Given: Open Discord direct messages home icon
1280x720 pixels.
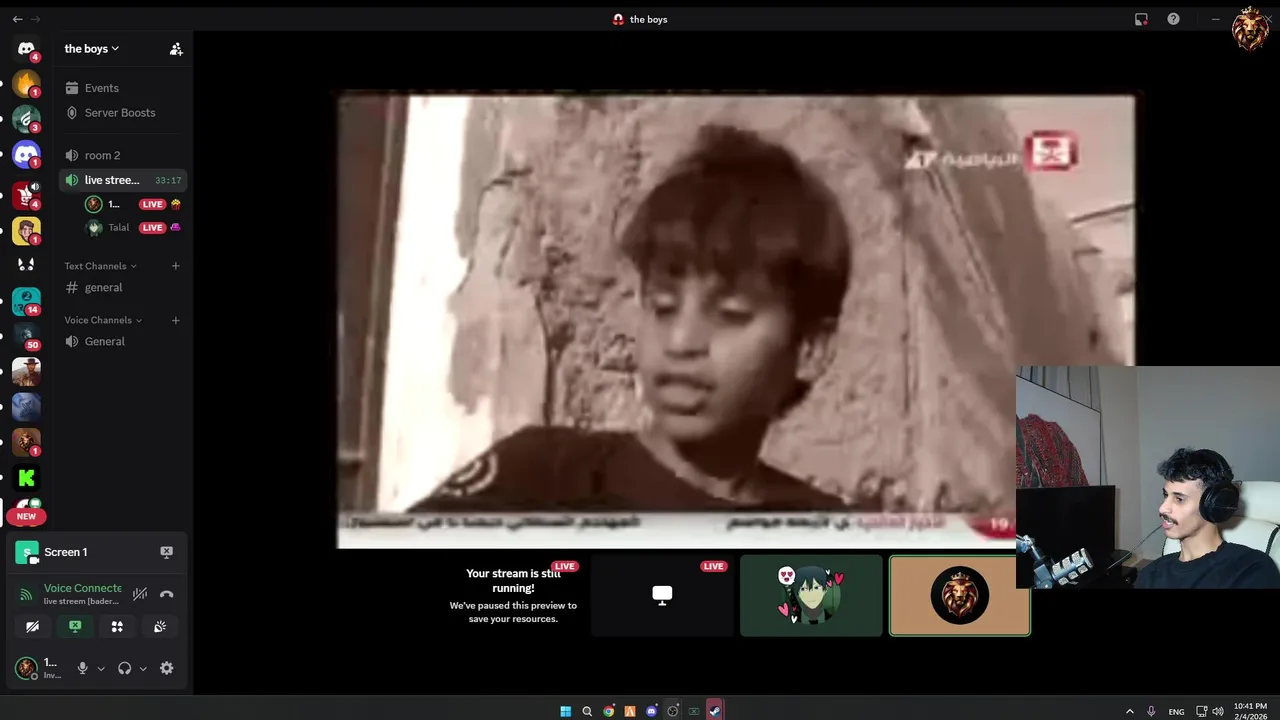Looking at the screenshot, I should [26, 48].
